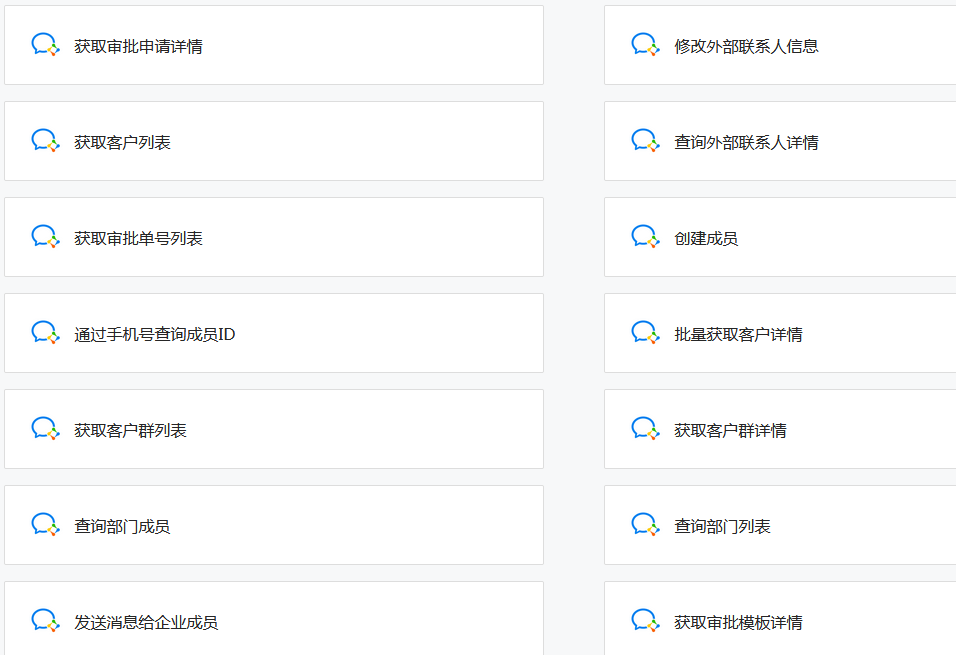This screenshot has height=655, width=956.
Task: Open 通过手机号查询成员ID action
Action: [274, 333]
